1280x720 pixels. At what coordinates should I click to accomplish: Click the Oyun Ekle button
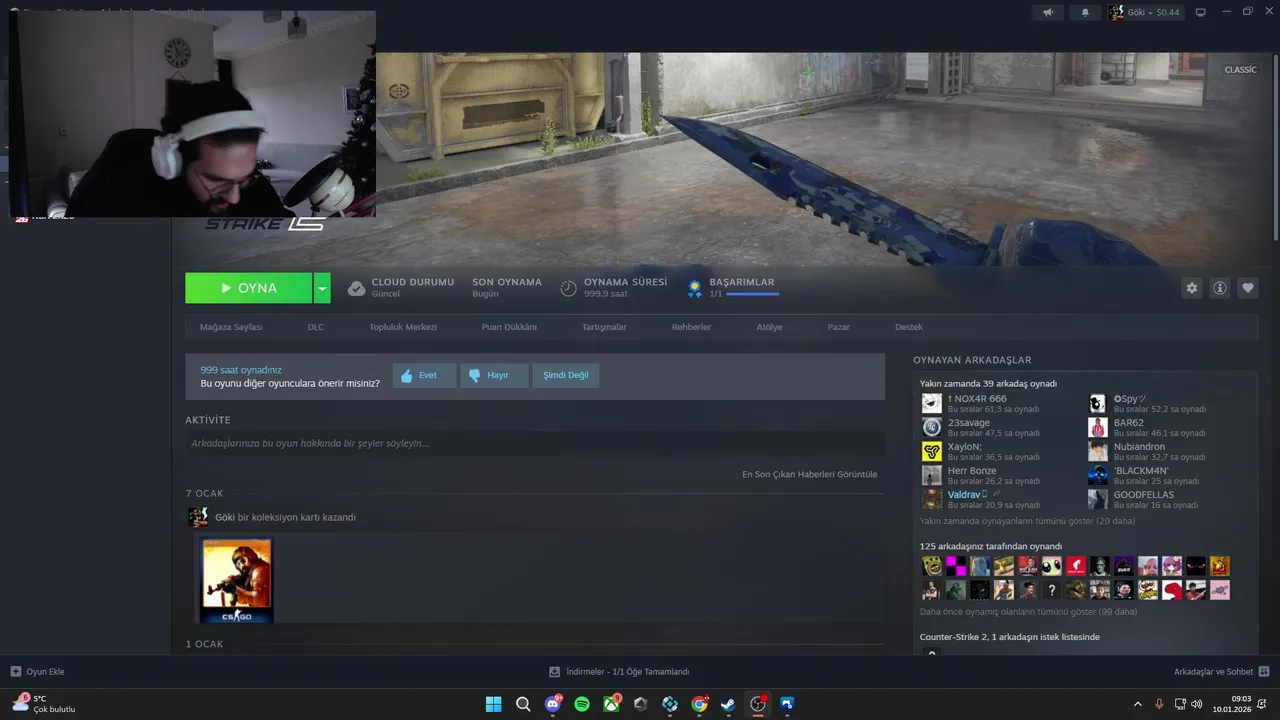coord(37,672)
